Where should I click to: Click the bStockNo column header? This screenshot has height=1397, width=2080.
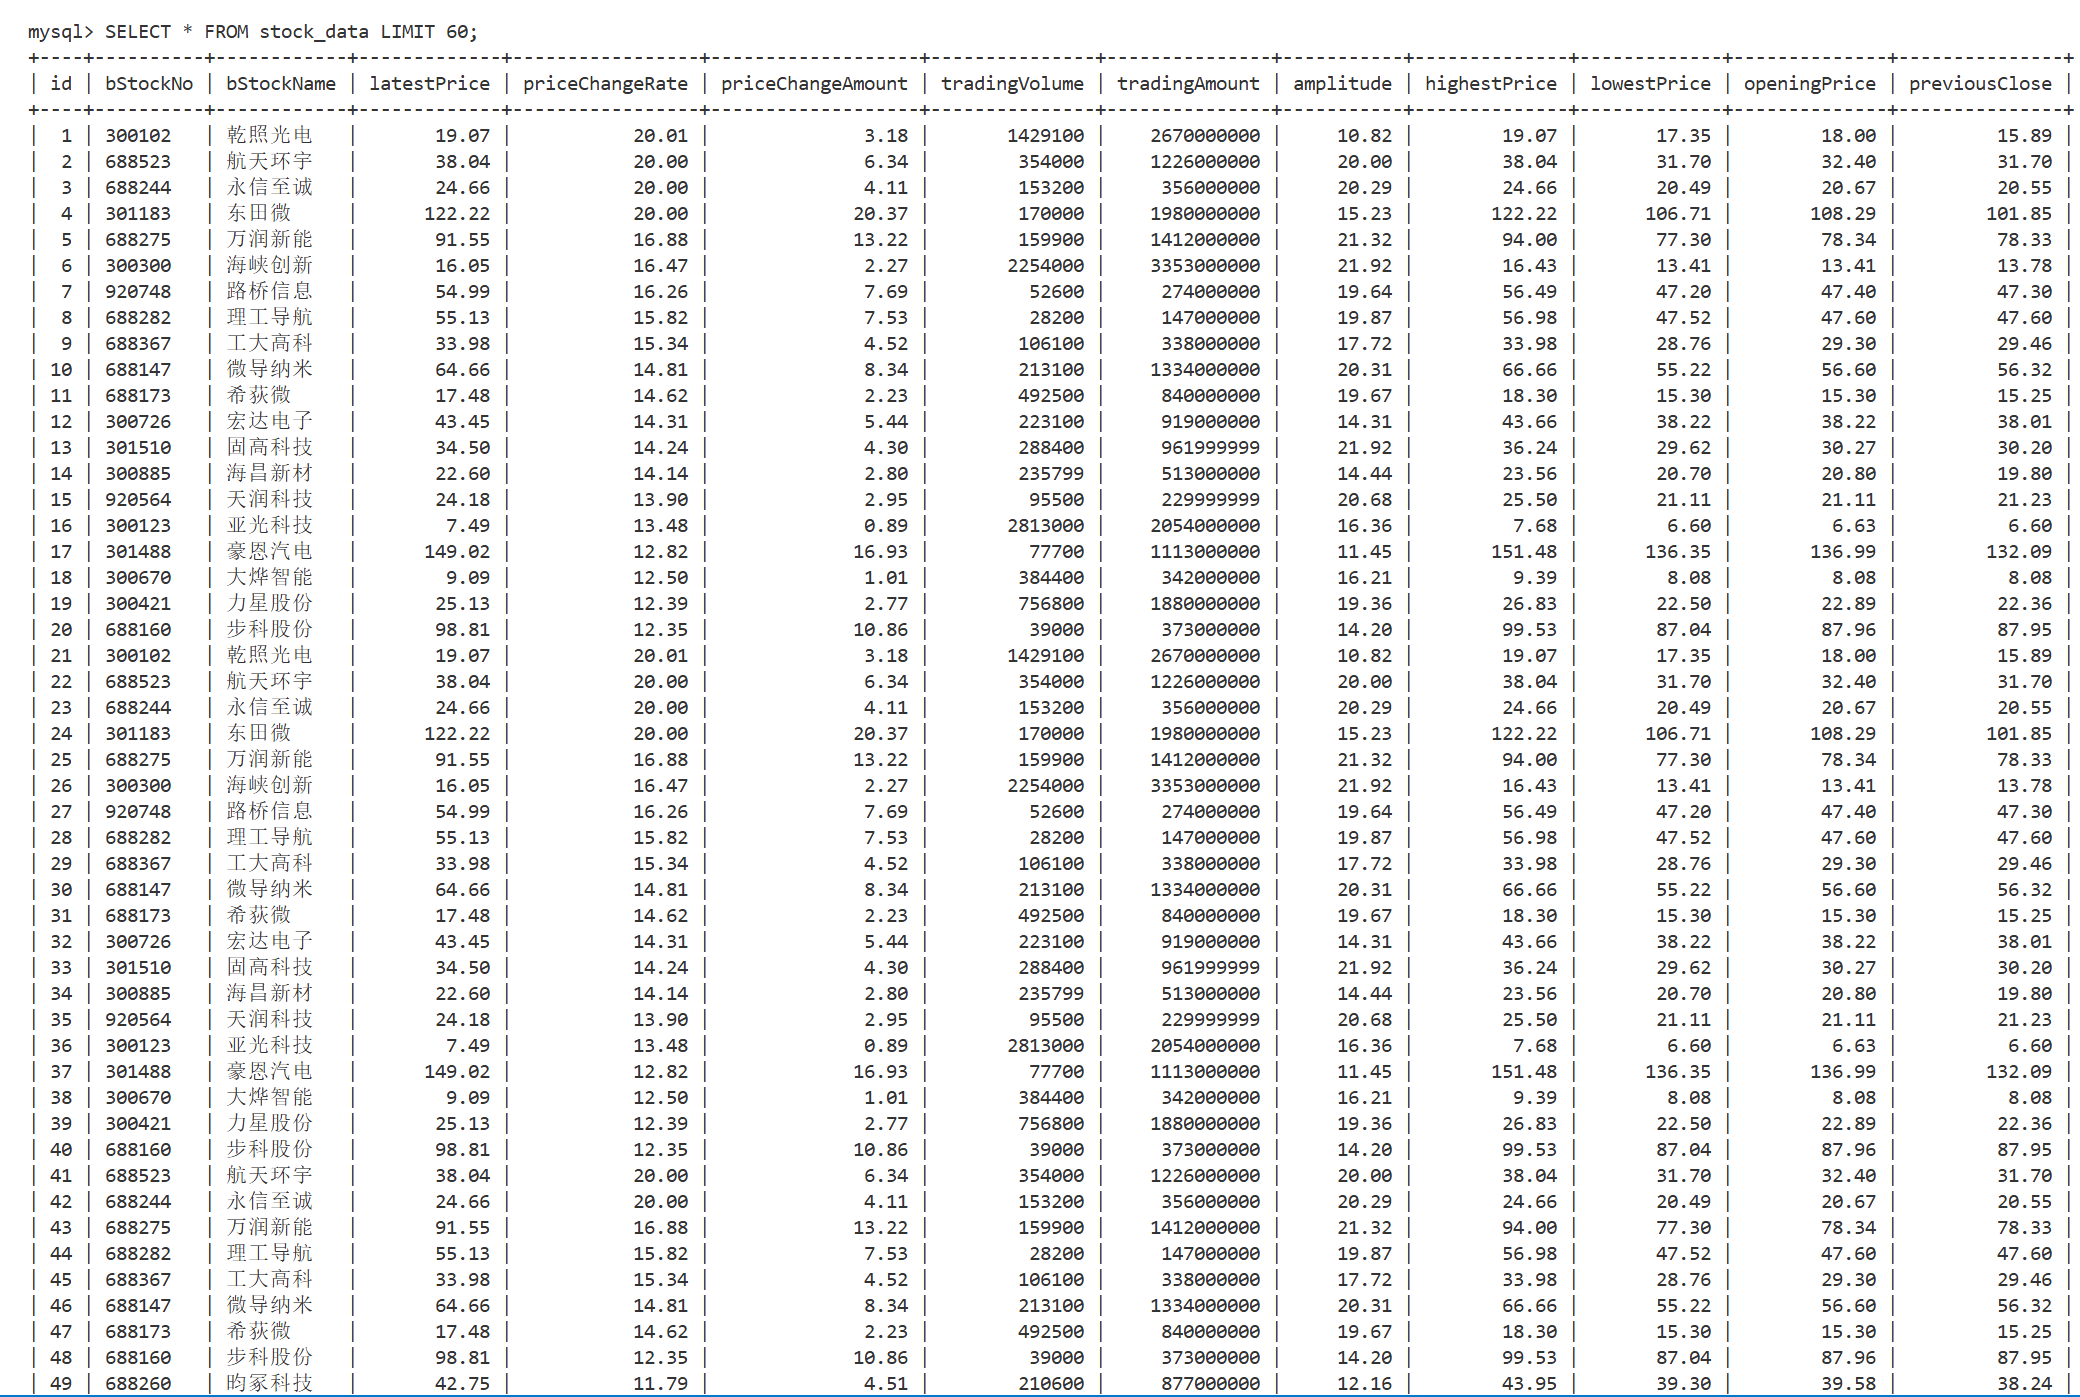click(149, 84)
